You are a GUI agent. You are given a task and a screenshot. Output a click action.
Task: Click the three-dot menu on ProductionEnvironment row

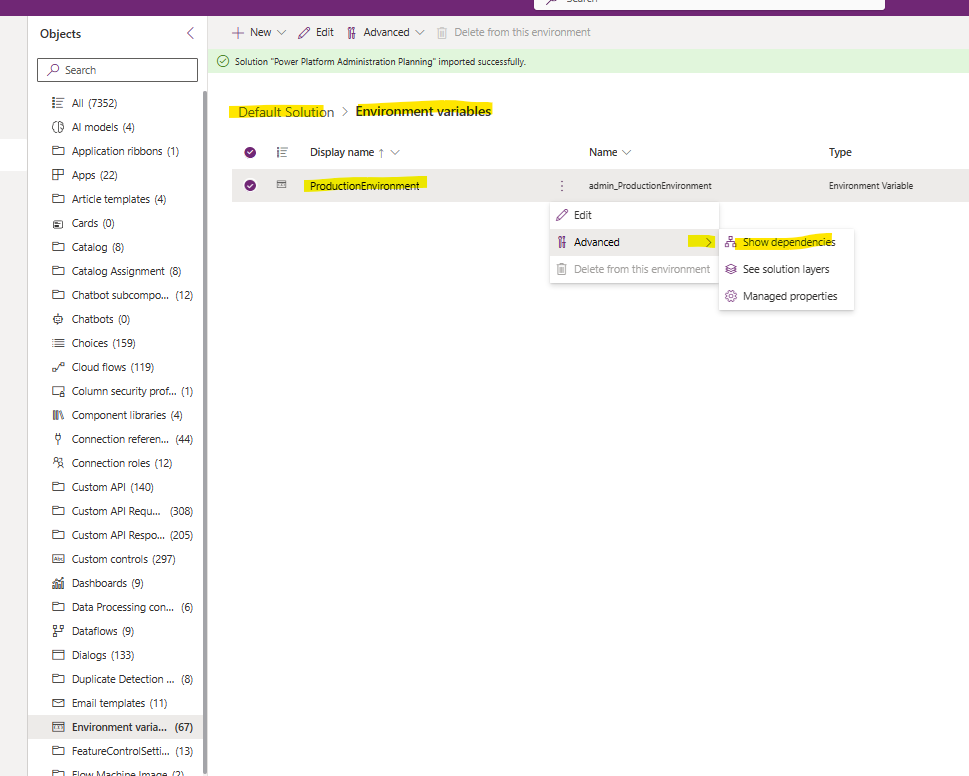(561, 185)
